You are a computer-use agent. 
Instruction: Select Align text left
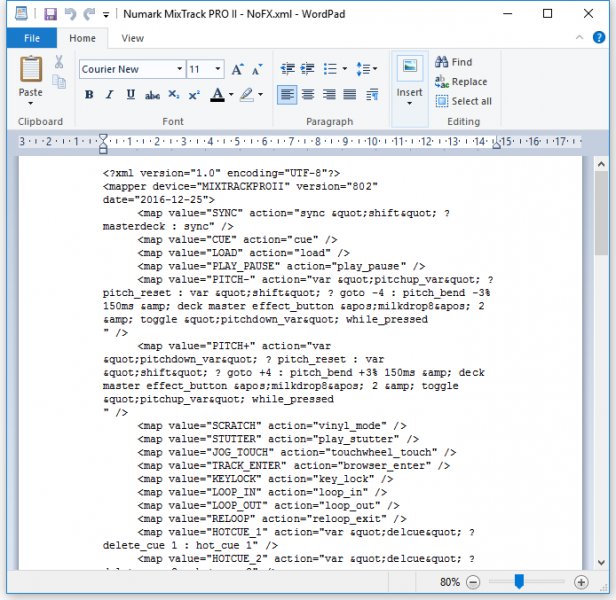pyautogui.click(x=287, y=95)
